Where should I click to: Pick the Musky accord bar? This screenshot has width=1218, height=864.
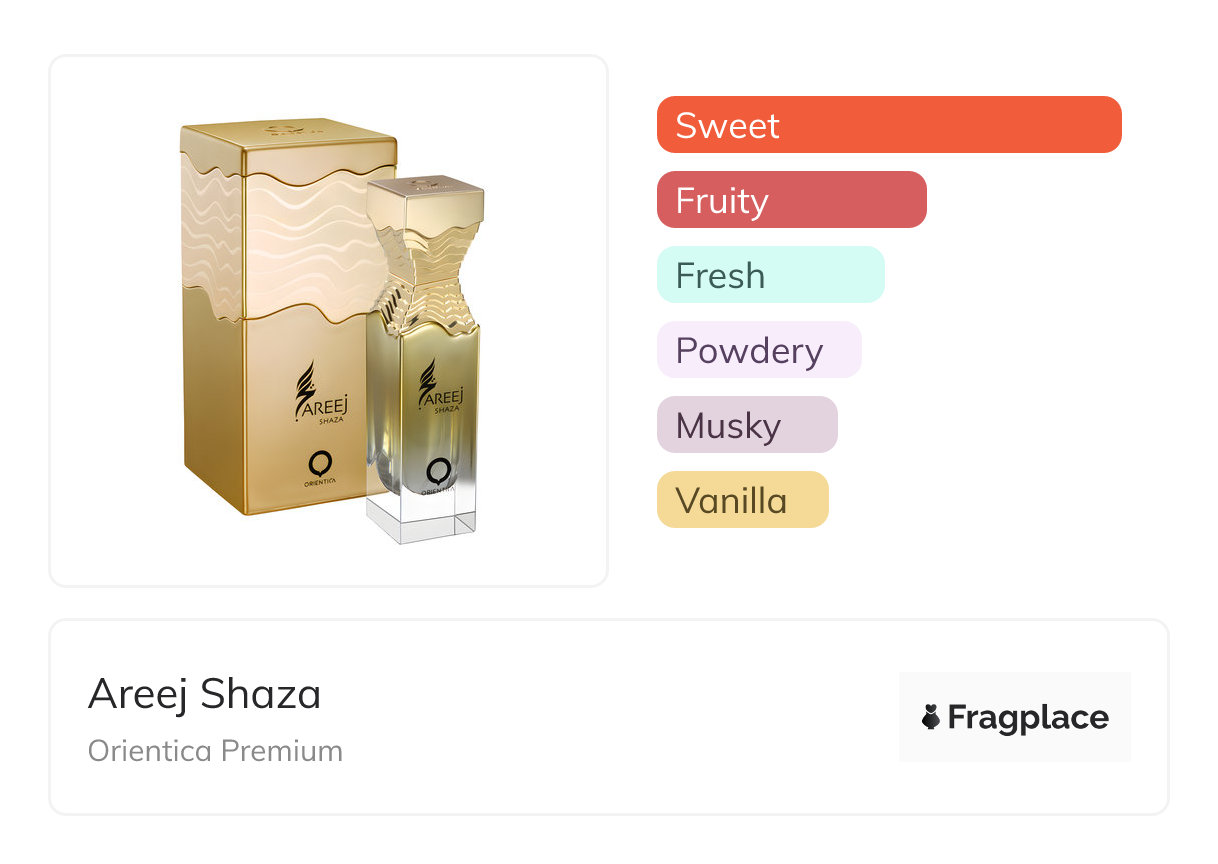coord(746,425)
